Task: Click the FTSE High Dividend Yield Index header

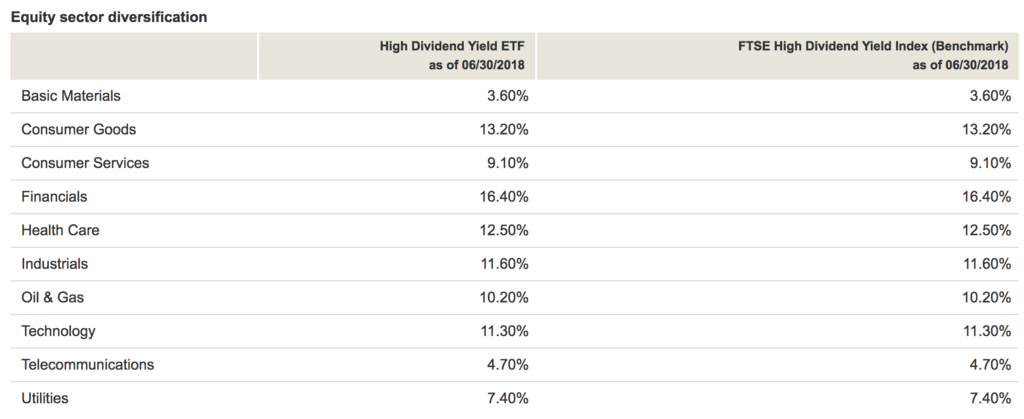Action: point(873,55)
